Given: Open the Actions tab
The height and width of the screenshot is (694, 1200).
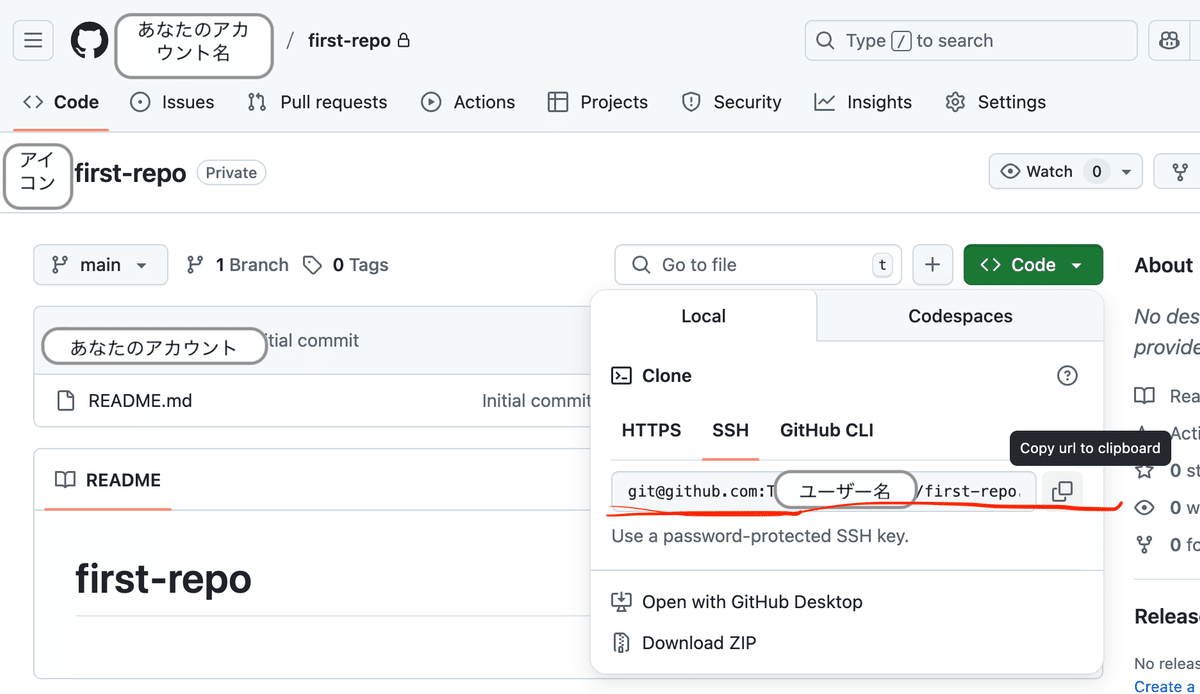Looking at the screenshot, I should pos(467,101).
